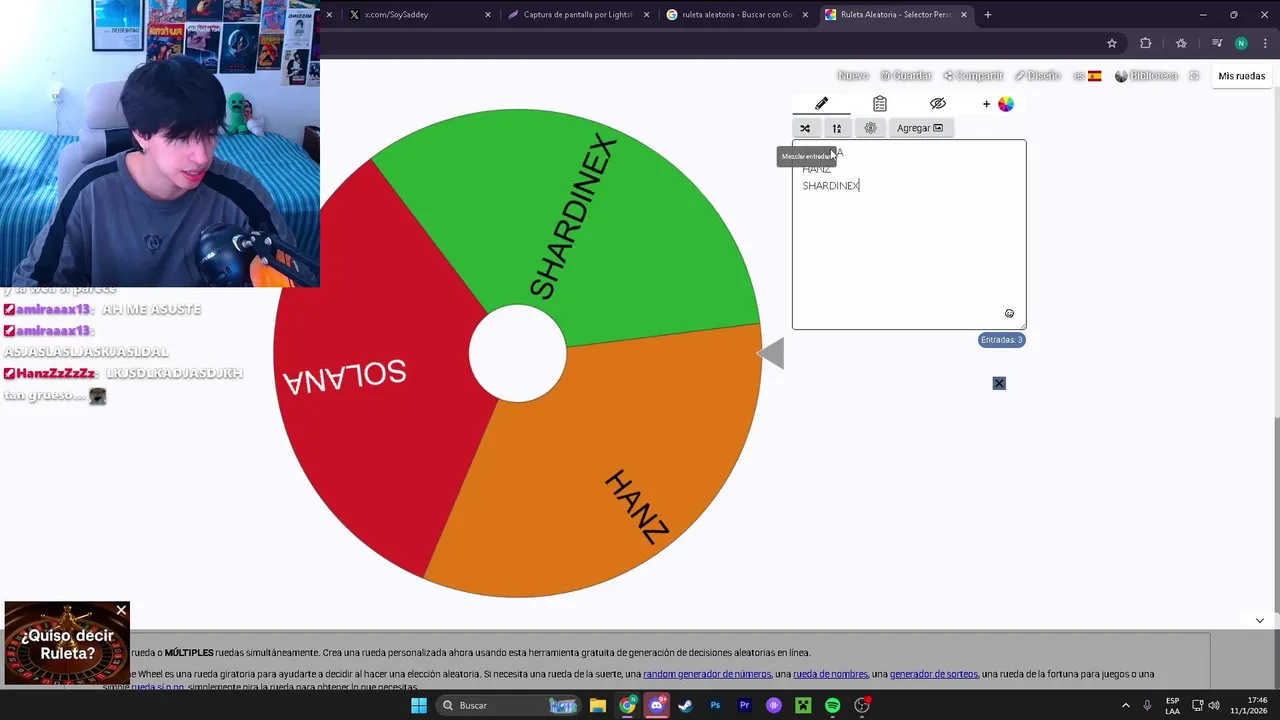The width and height of the screenshot is (1280, 720).
Task: Open Discord from the taskbar
Action: (x=656, y=705)
